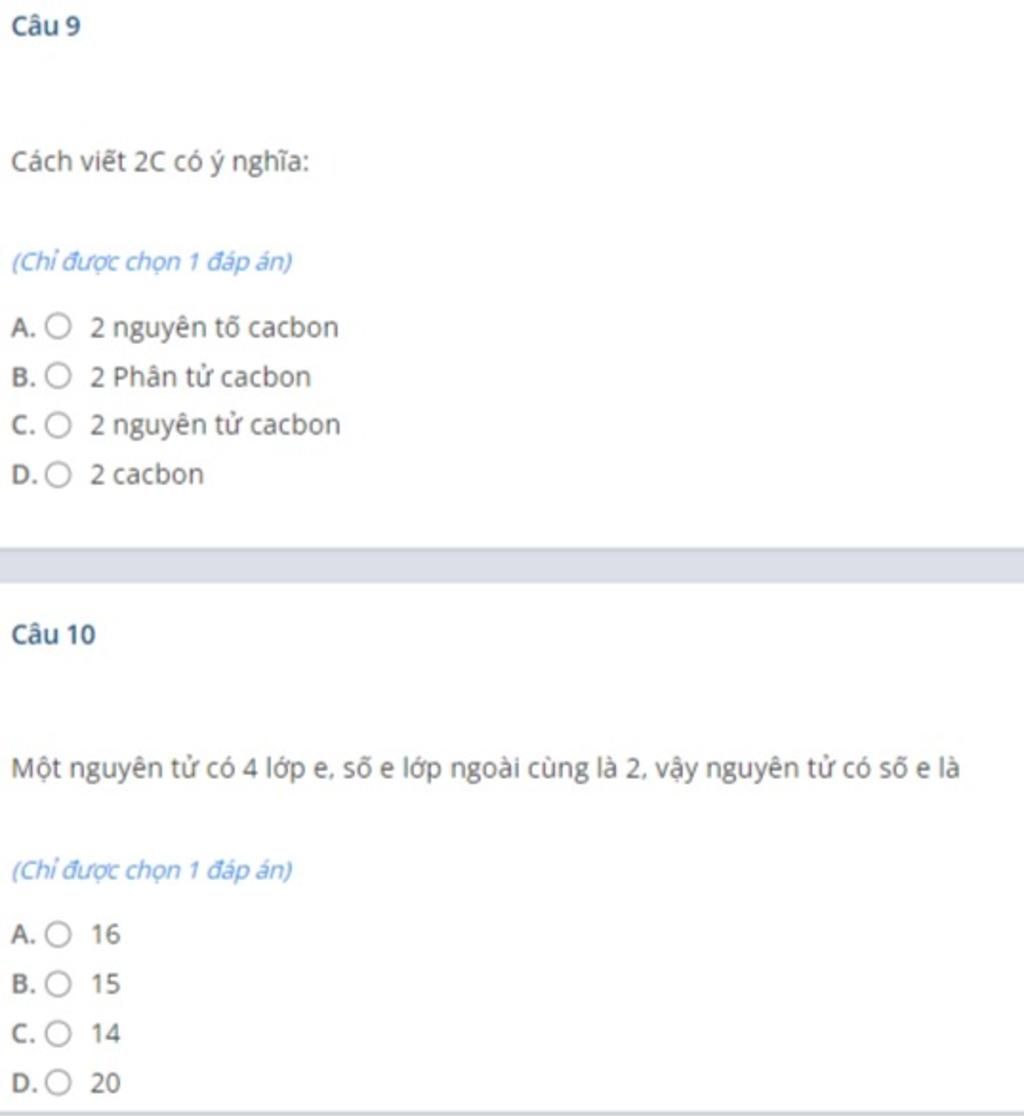Click the answer number text '20'
The image size is (1024, 1116).
[x=105, y=1083]
